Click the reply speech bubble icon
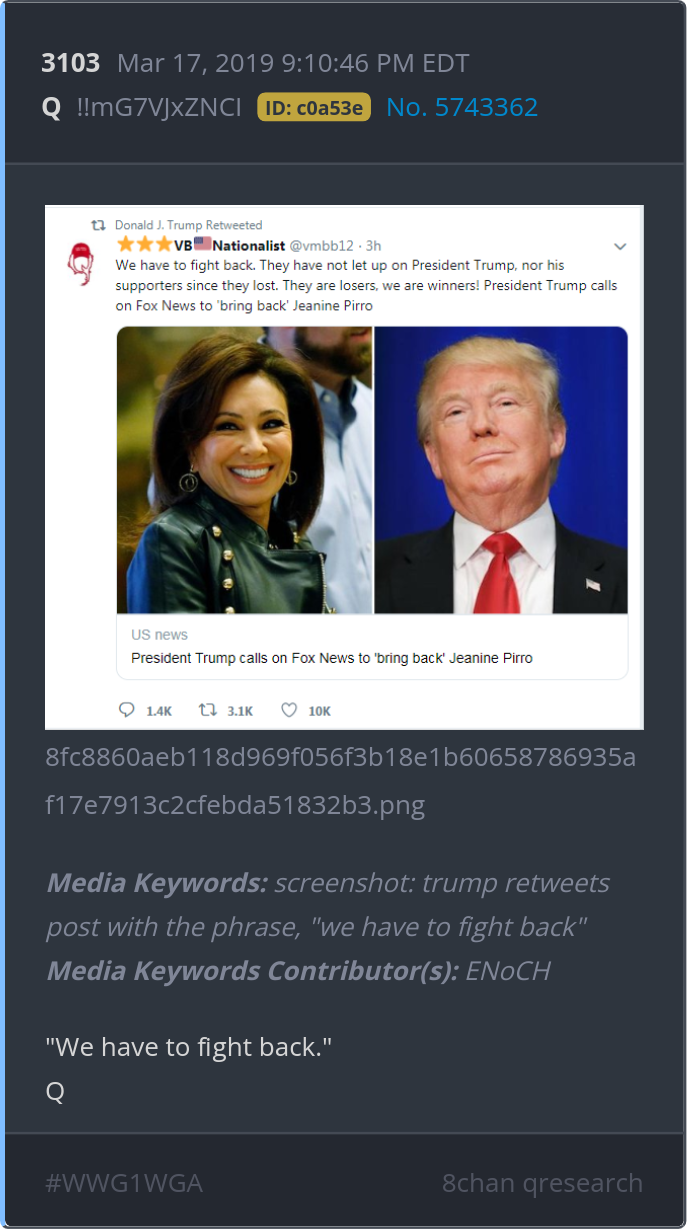688x1230 pixels. tap(126, 710)
